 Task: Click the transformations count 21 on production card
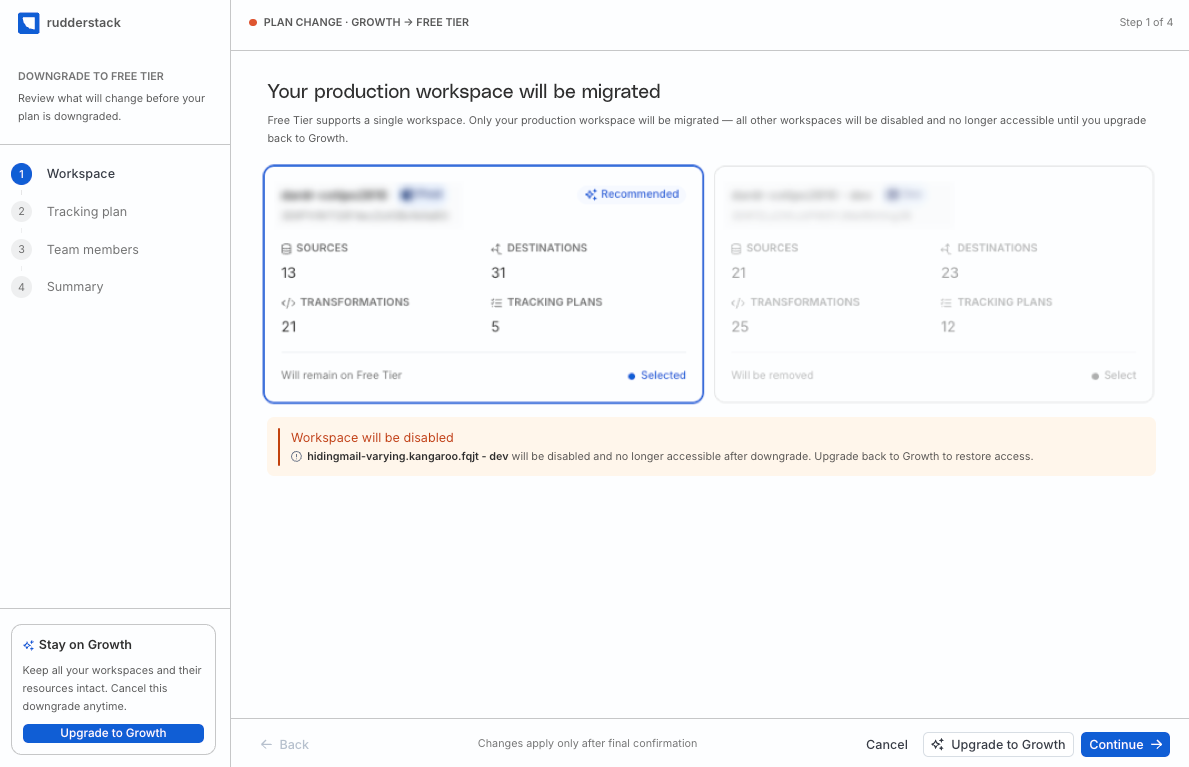(289, 327)
